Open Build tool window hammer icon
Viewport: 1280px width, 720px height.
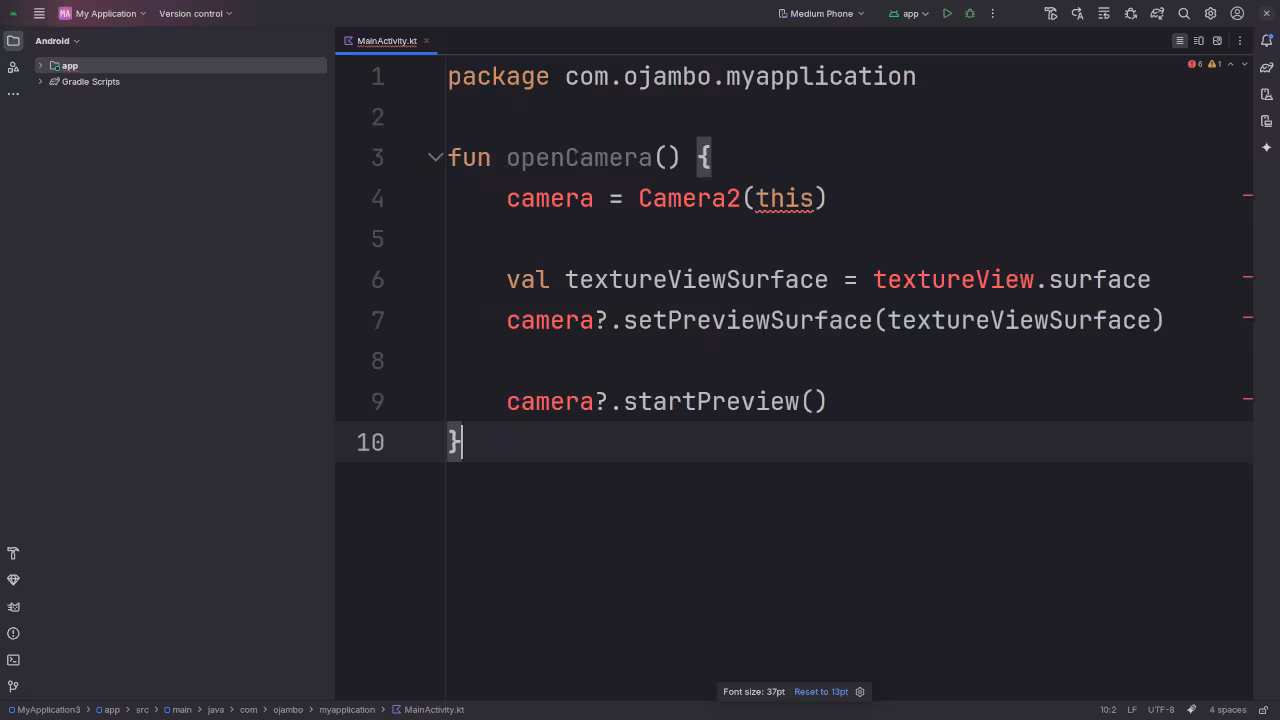(x=13, y=553)
